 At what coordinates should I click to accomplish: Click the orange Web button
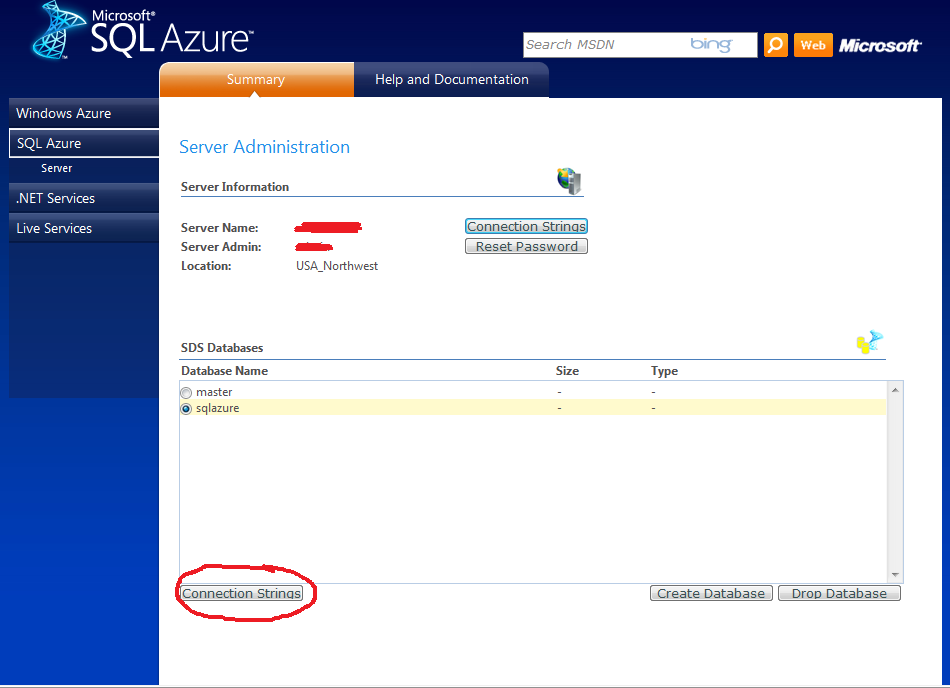tap(813, 45)
